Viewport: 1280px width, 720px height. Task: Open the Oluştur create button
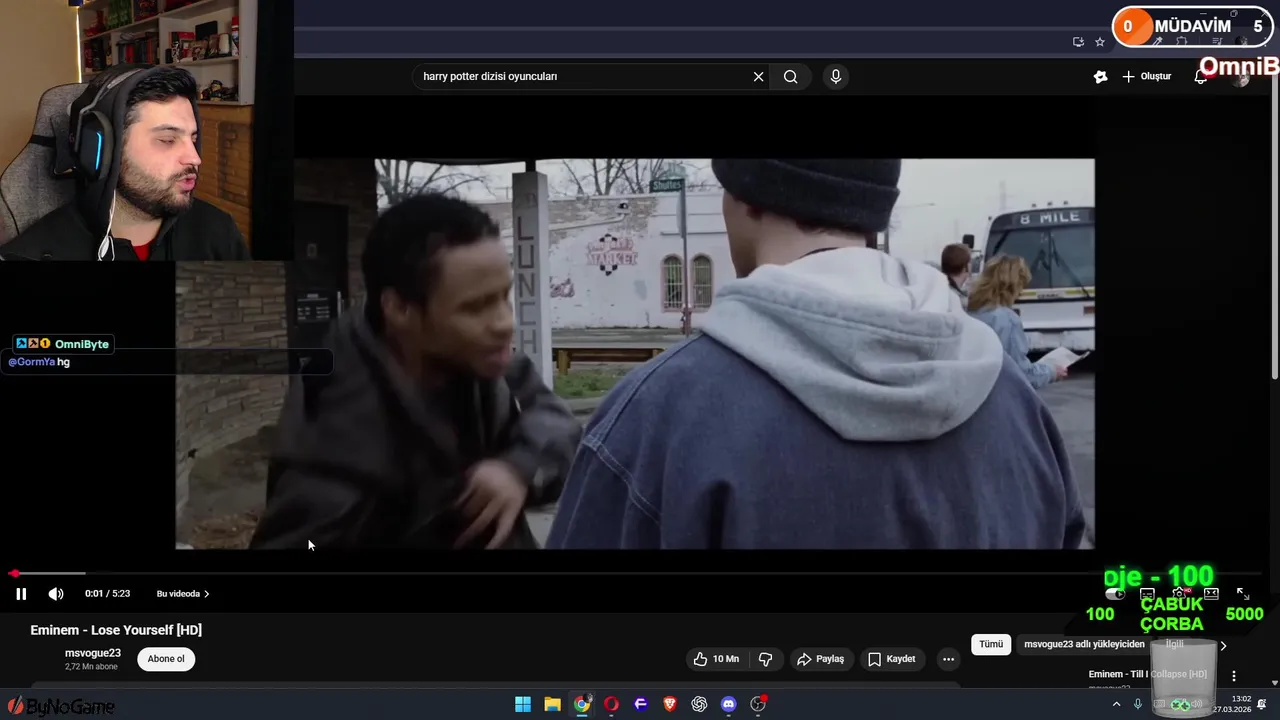[1146, 77]
